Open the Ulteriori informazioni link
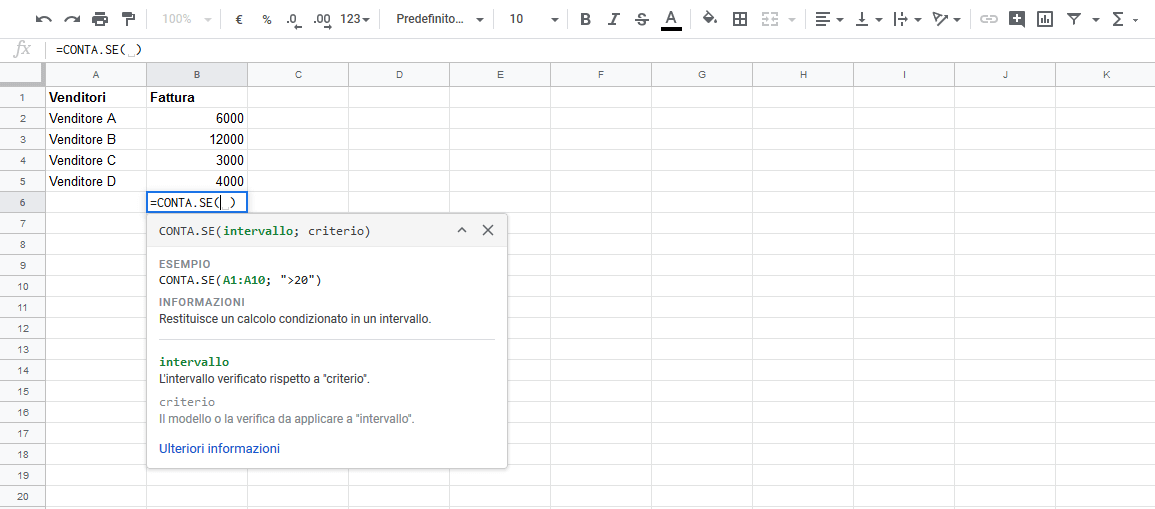The width and height of the screenshot is (1155, 509). click(220, 449)
